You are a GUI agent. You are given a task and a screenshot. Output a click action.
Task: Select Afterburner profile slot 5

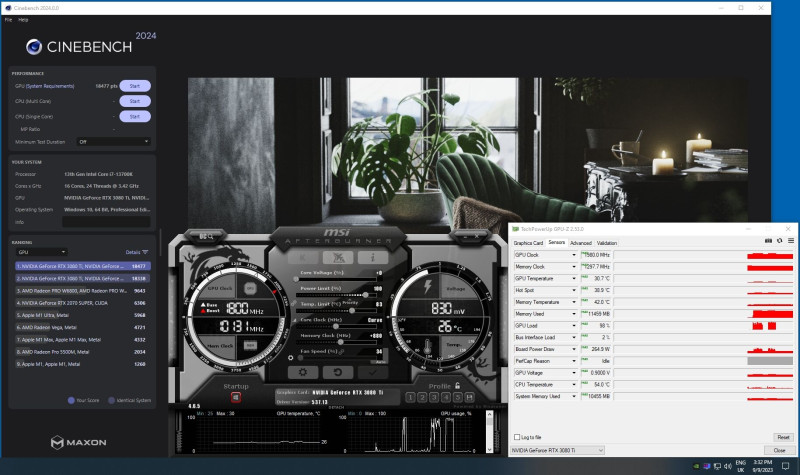(458, 397)
